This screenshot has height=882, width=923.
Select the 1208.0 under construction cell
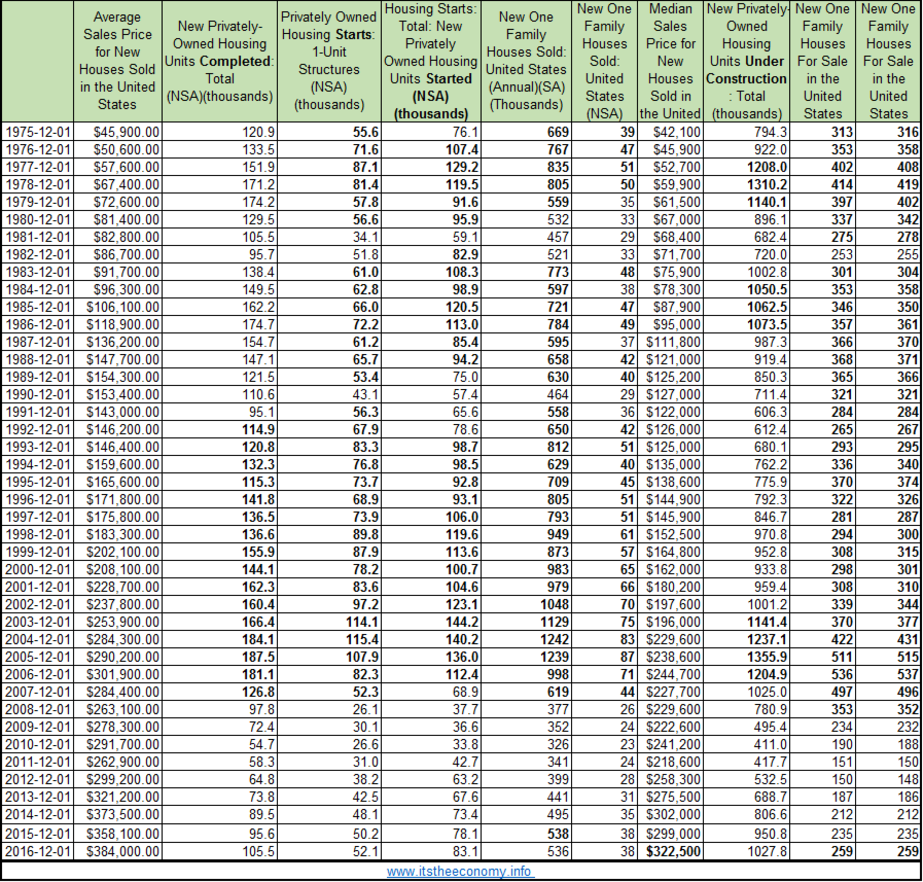click(x=746, y=167)
